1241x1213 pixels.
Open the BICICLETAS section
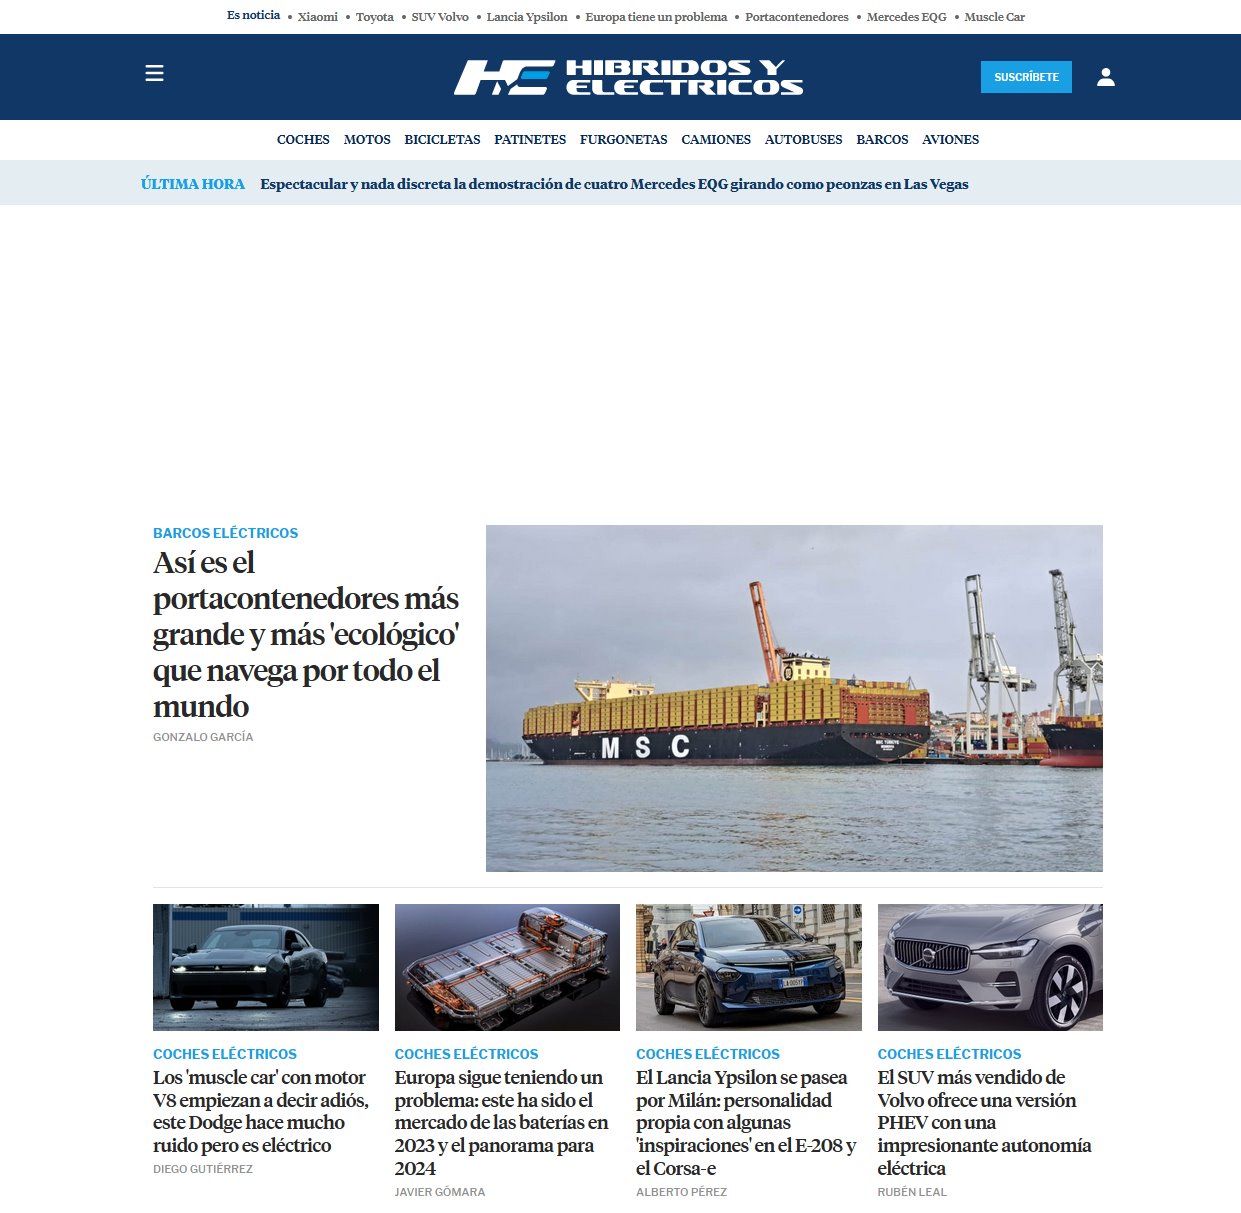click(x=442, y=140)
